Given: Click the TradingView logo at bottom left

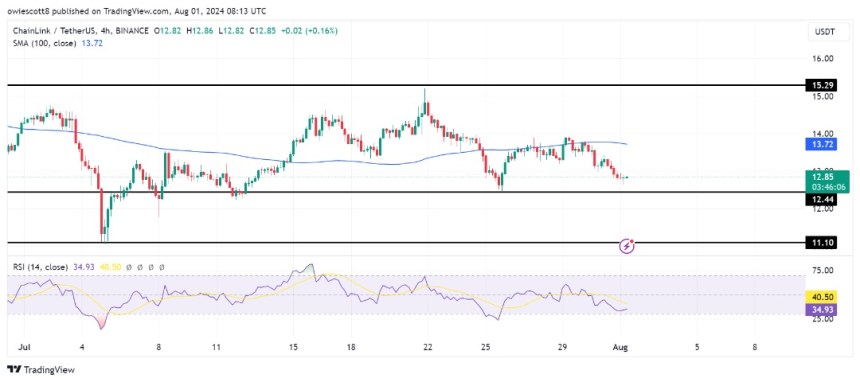Looking at the screenshot, I should (x=41, y=369).
